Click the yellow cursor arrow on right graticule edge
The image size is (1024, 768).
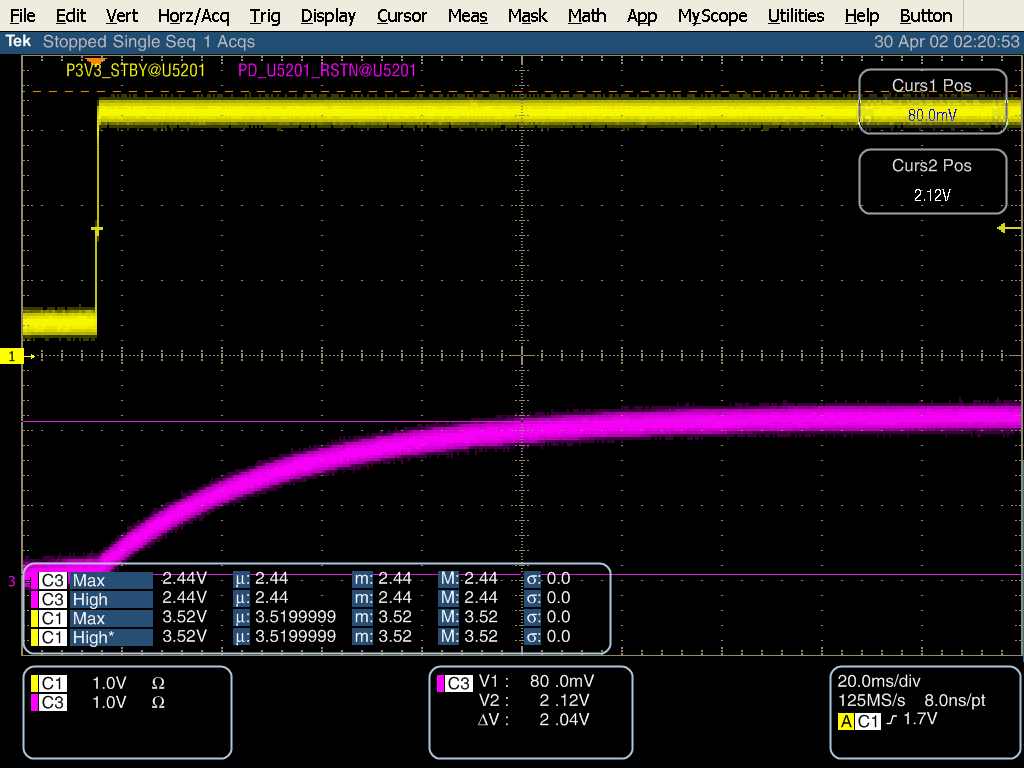click(1000, 229)
